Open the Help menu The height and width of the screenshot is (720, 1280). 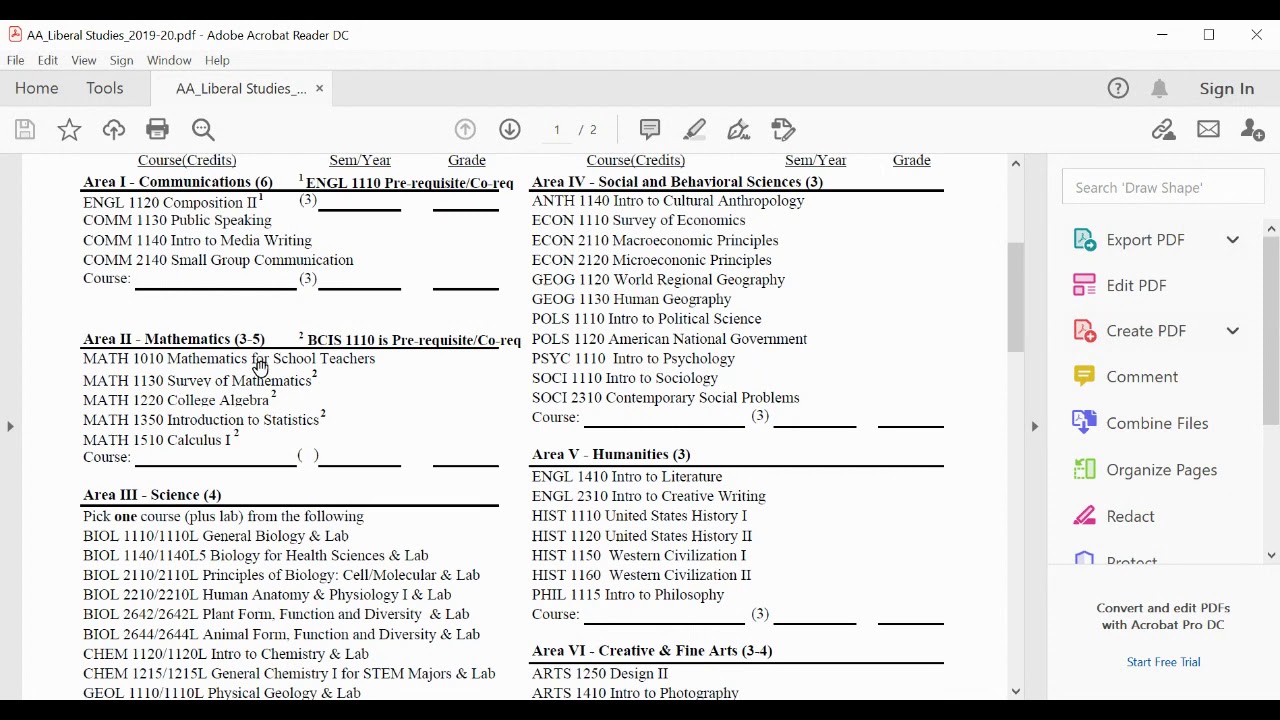click(x=217, y=61)
